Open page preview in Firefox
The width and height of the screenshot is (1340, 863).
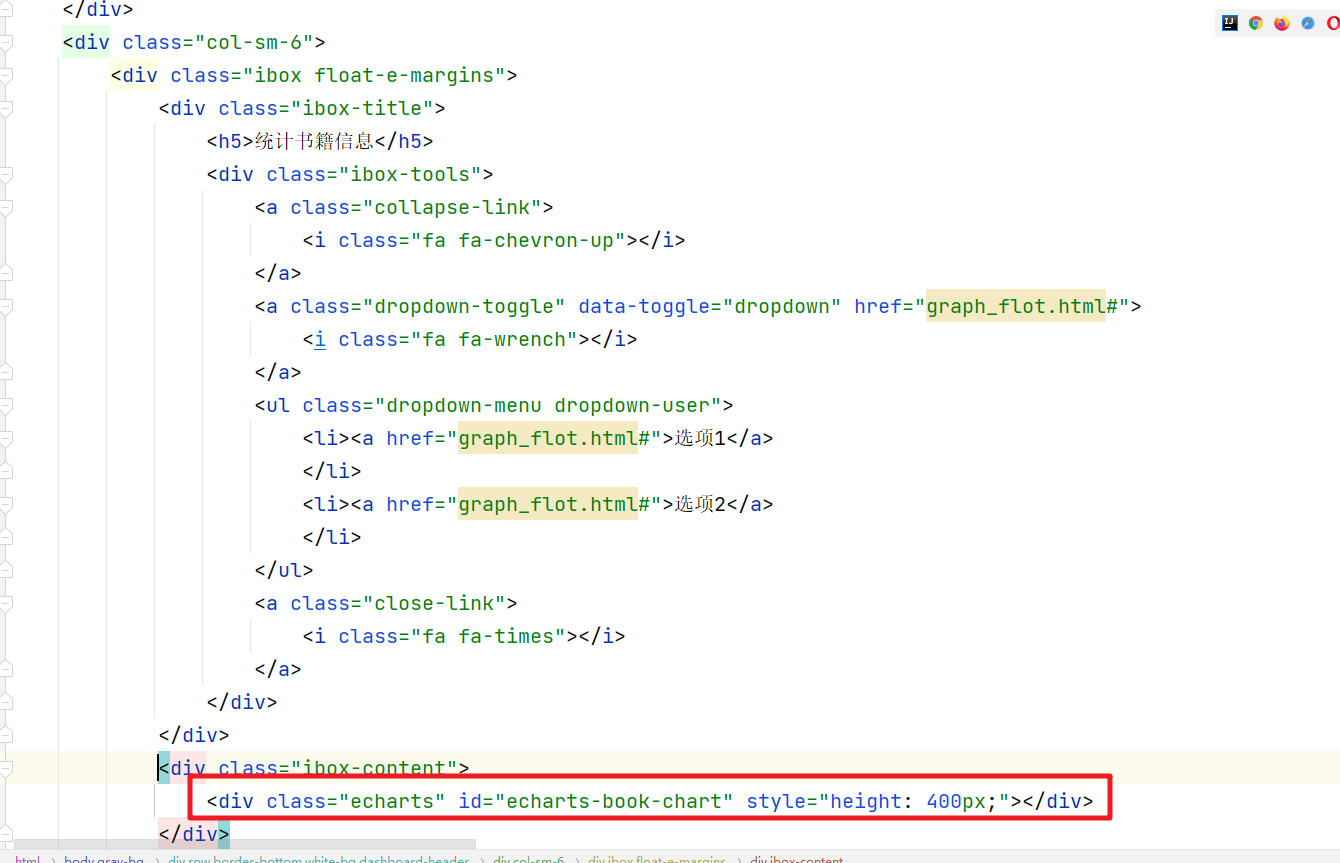coord(1282,23)
